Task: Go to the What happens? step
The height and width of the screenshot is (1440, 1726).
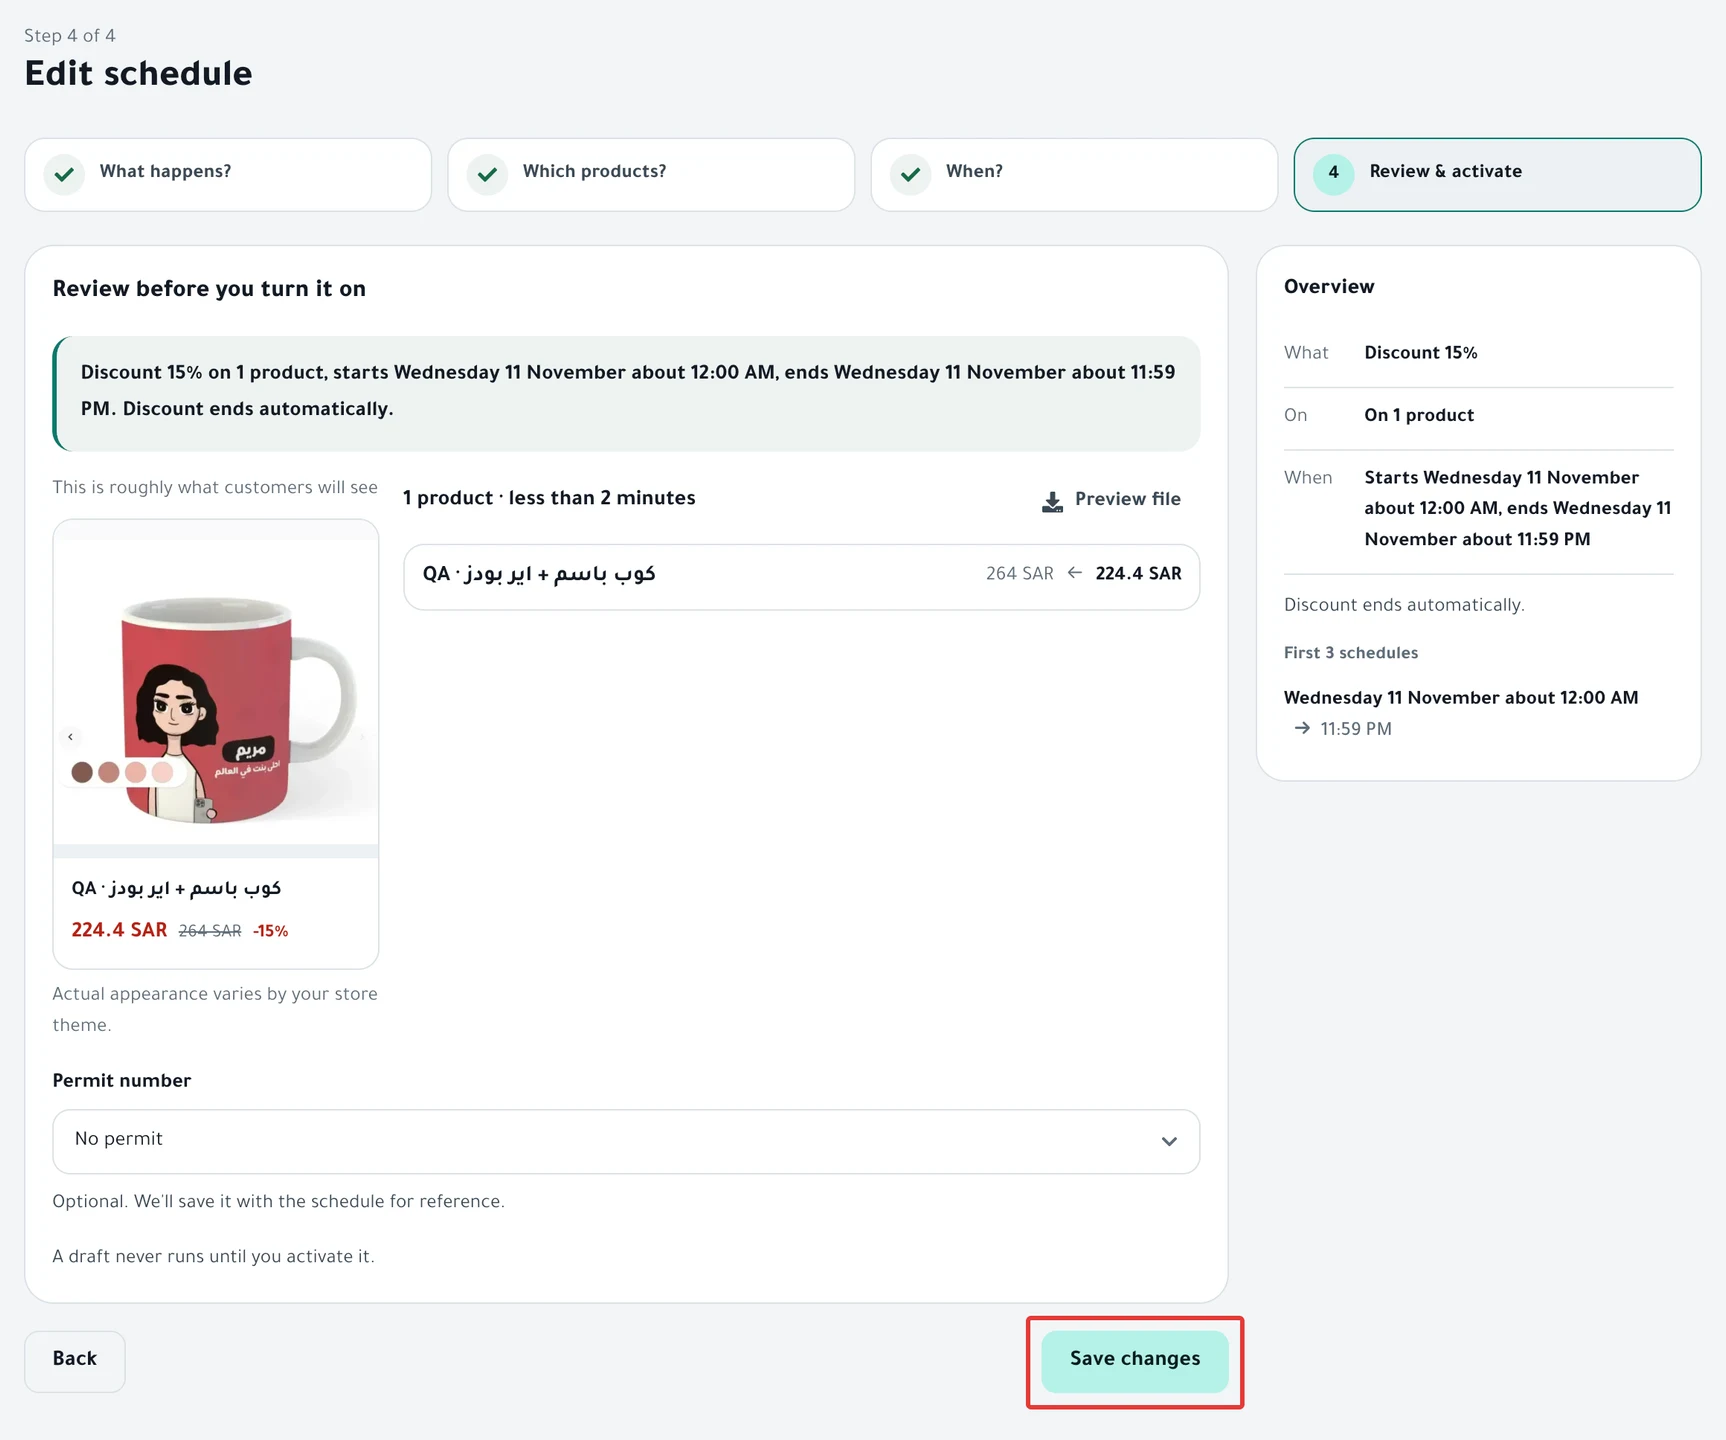Action: coord(228,175)
